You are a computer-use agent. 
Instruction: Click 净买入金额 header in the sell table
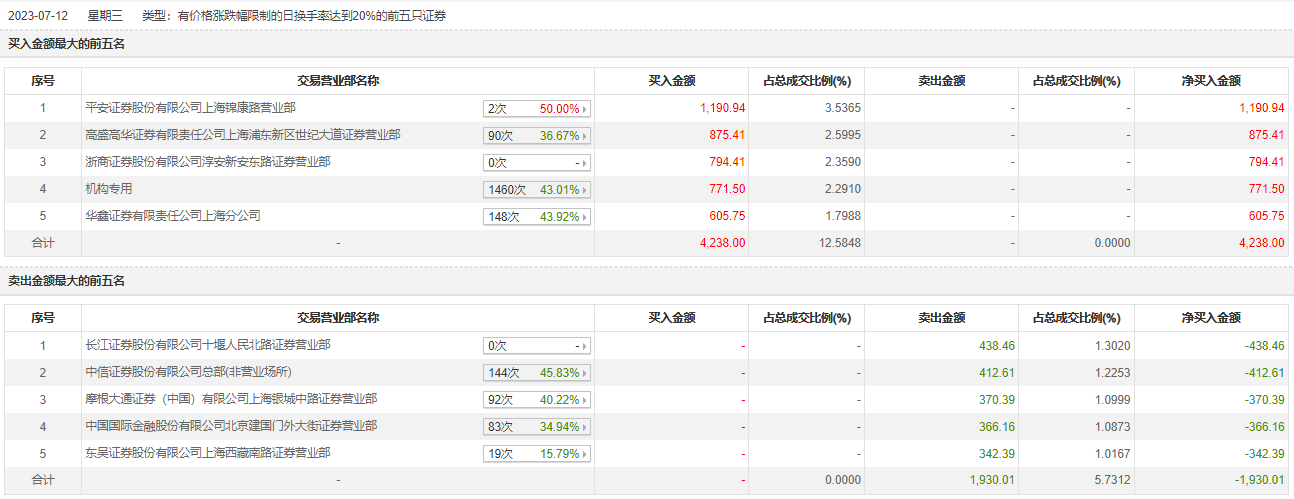pos(1211,318)
